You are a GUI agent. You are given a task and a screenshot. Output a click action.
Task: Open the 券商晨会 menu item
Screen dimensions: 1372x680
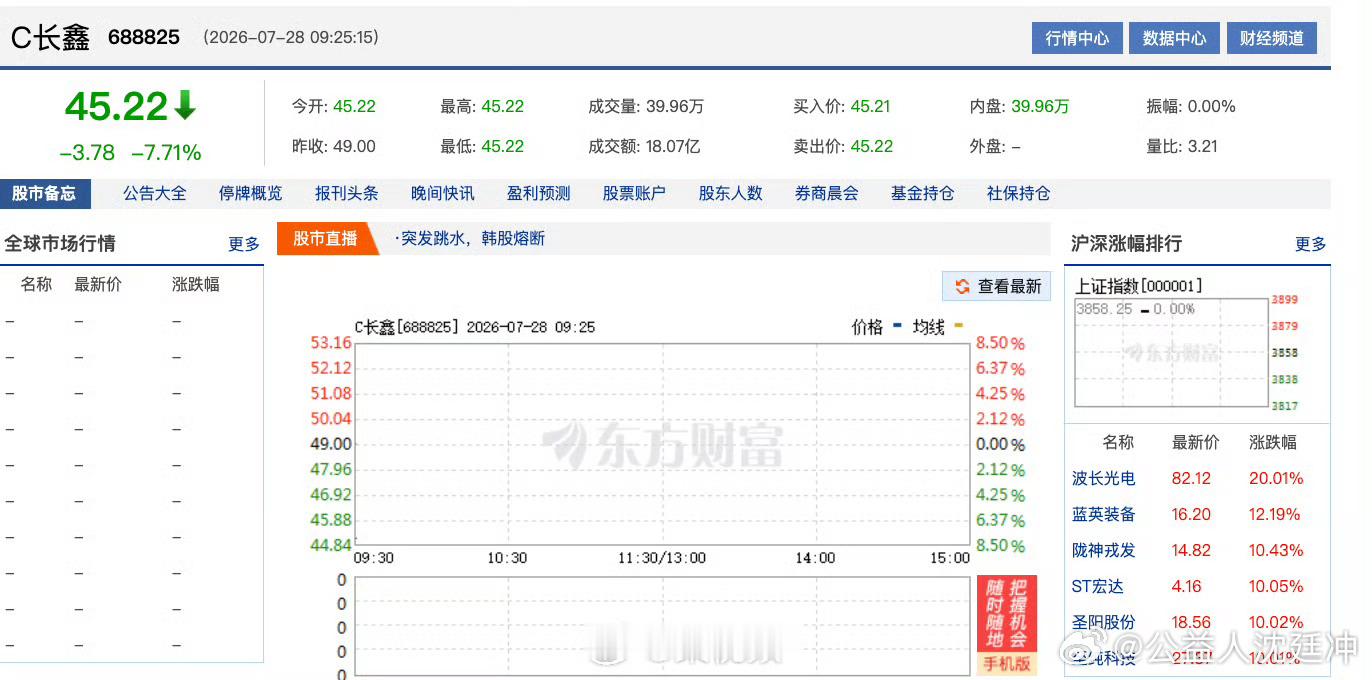click(x=827, y=193)
